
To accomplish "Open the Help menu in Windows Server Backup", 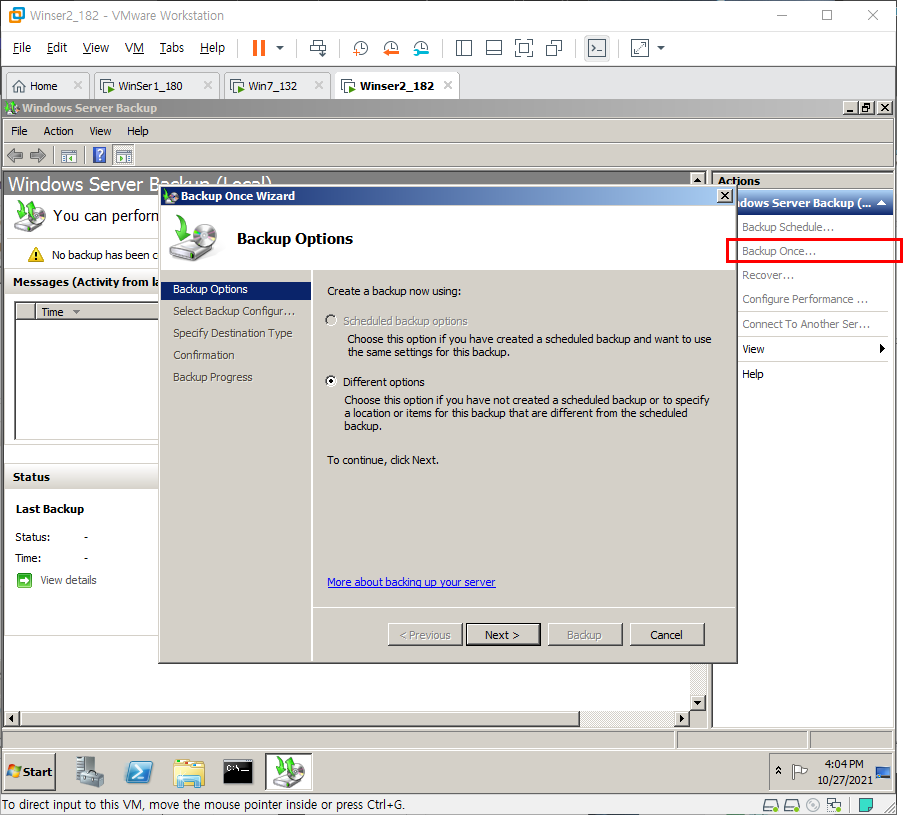I will [138, 131].
